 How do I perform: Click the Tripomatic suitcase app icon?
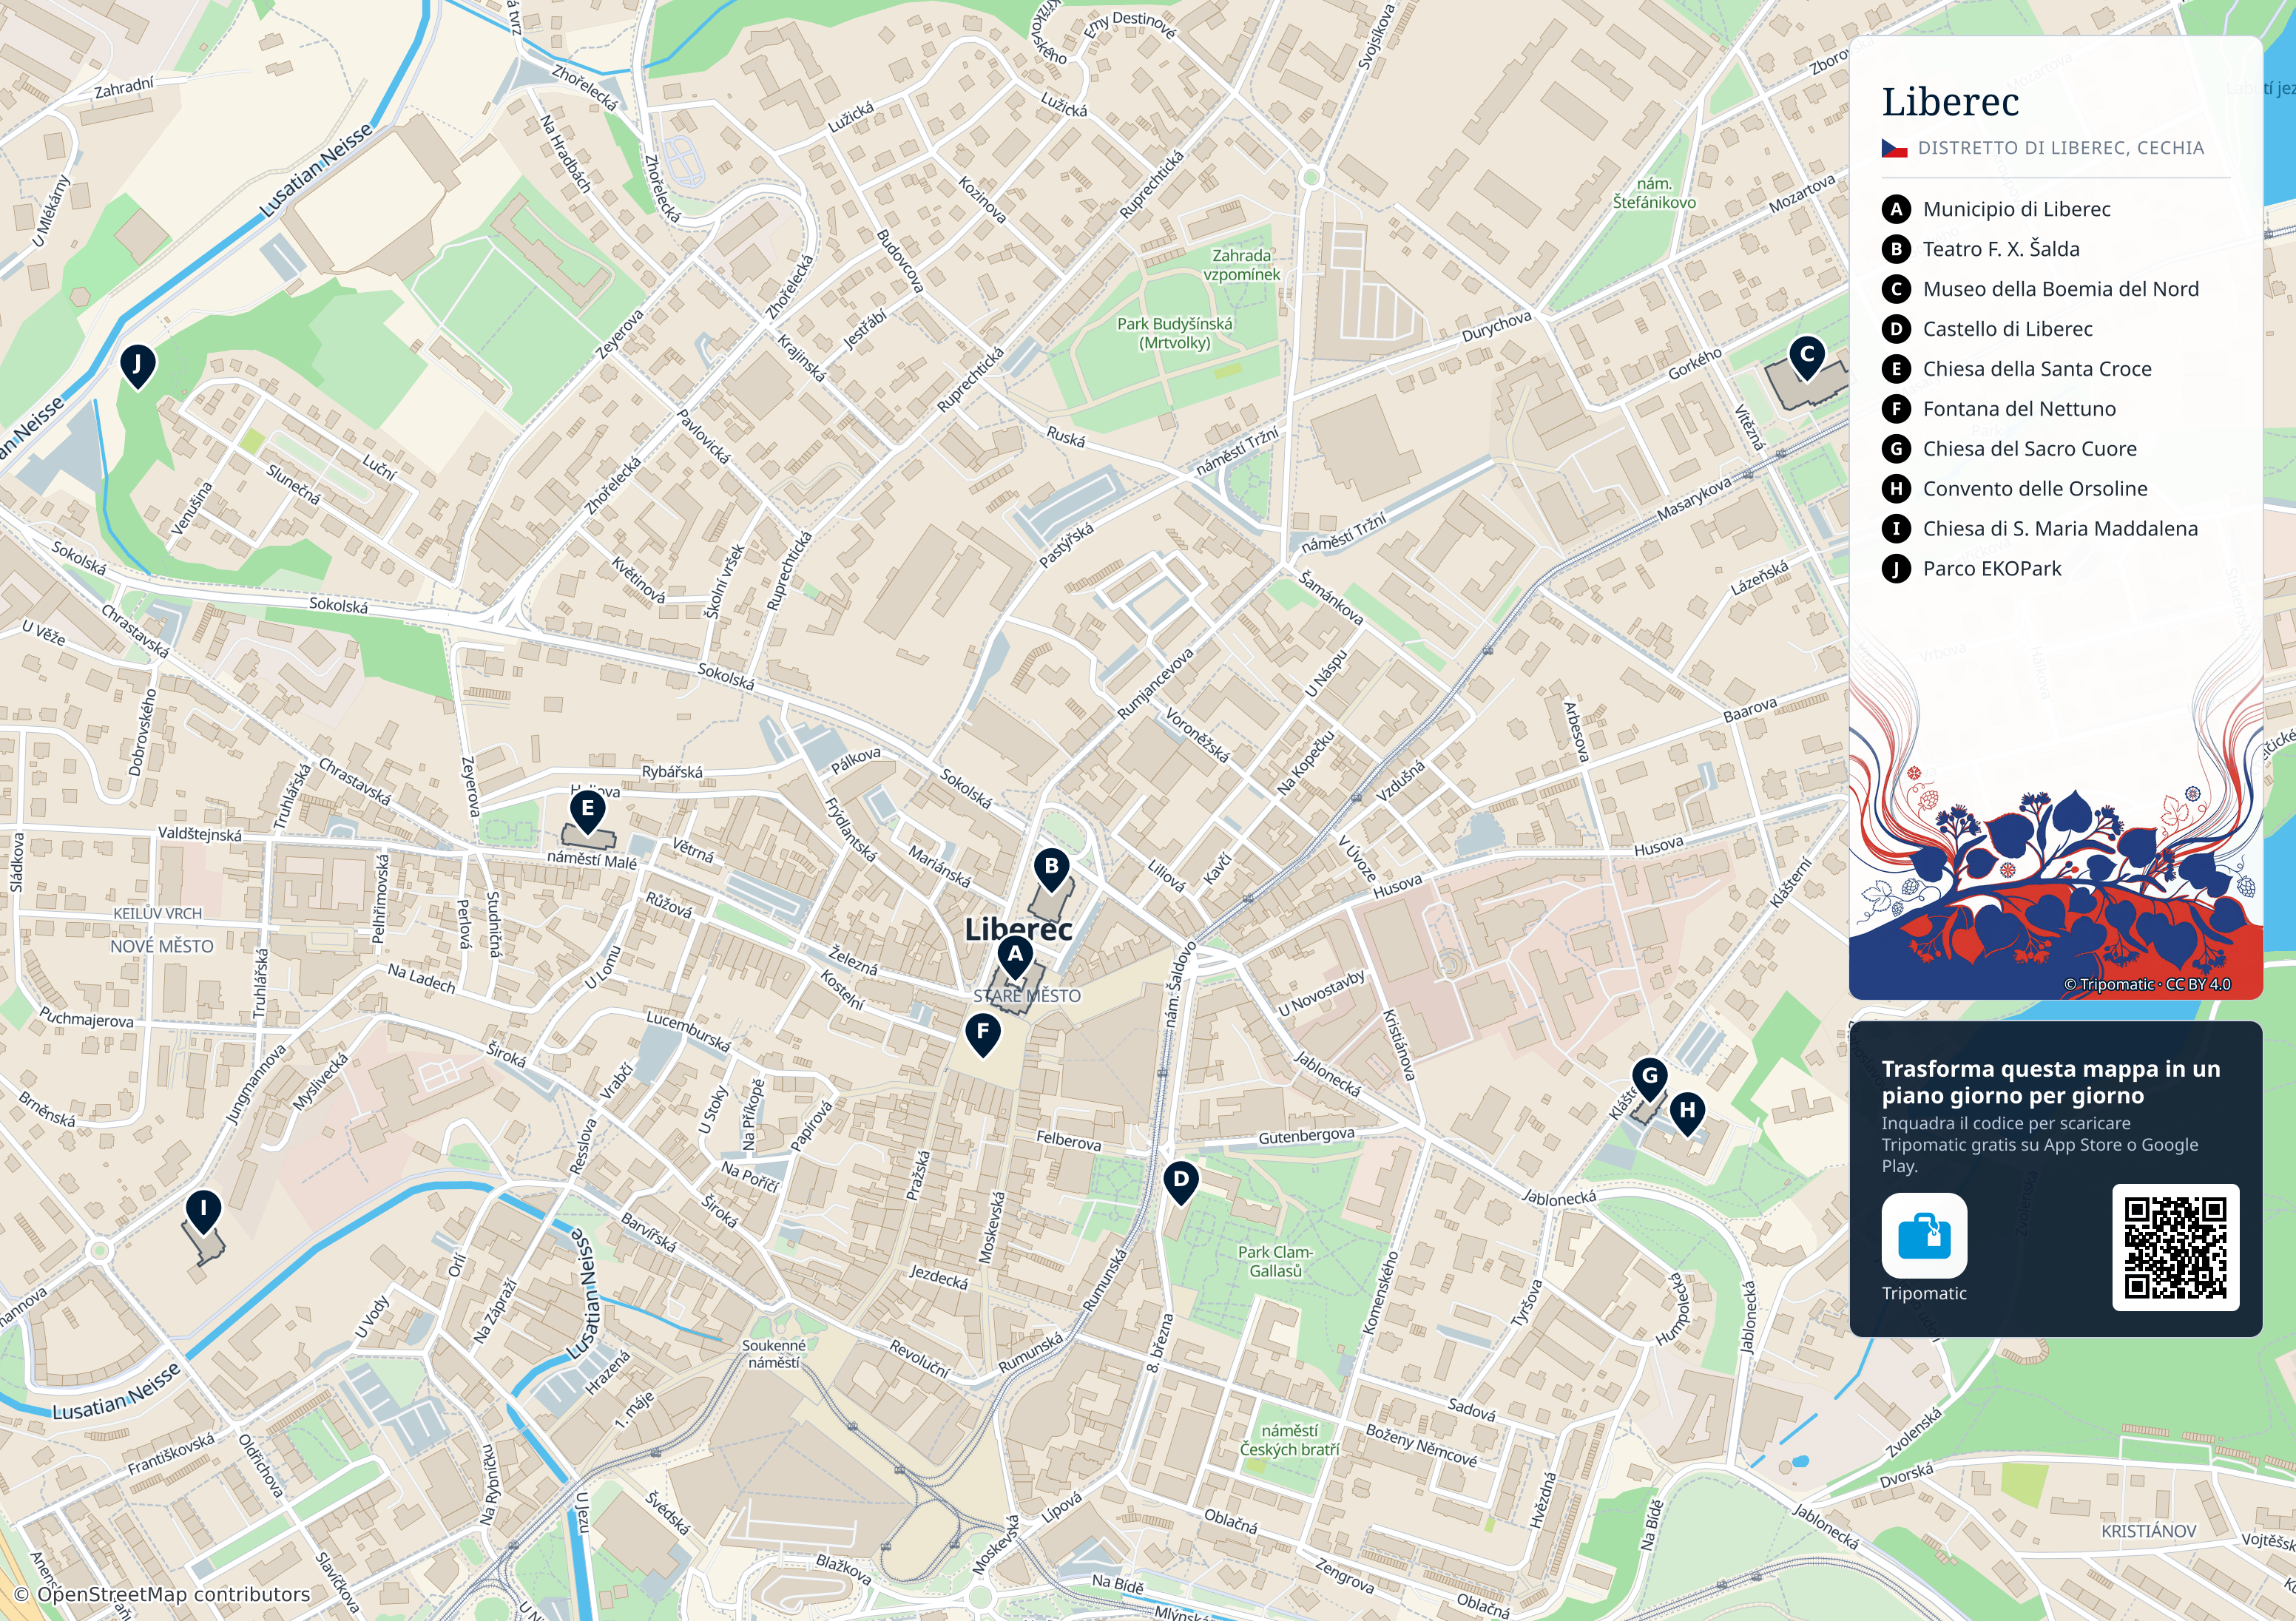tap(1924, 1235)
